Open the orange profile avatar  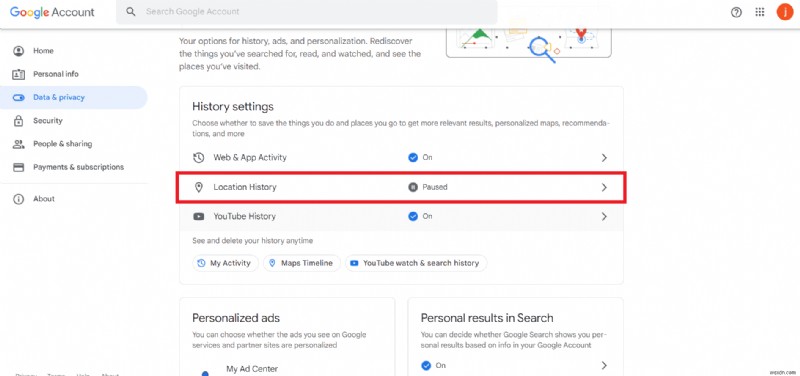coord(785,12)
